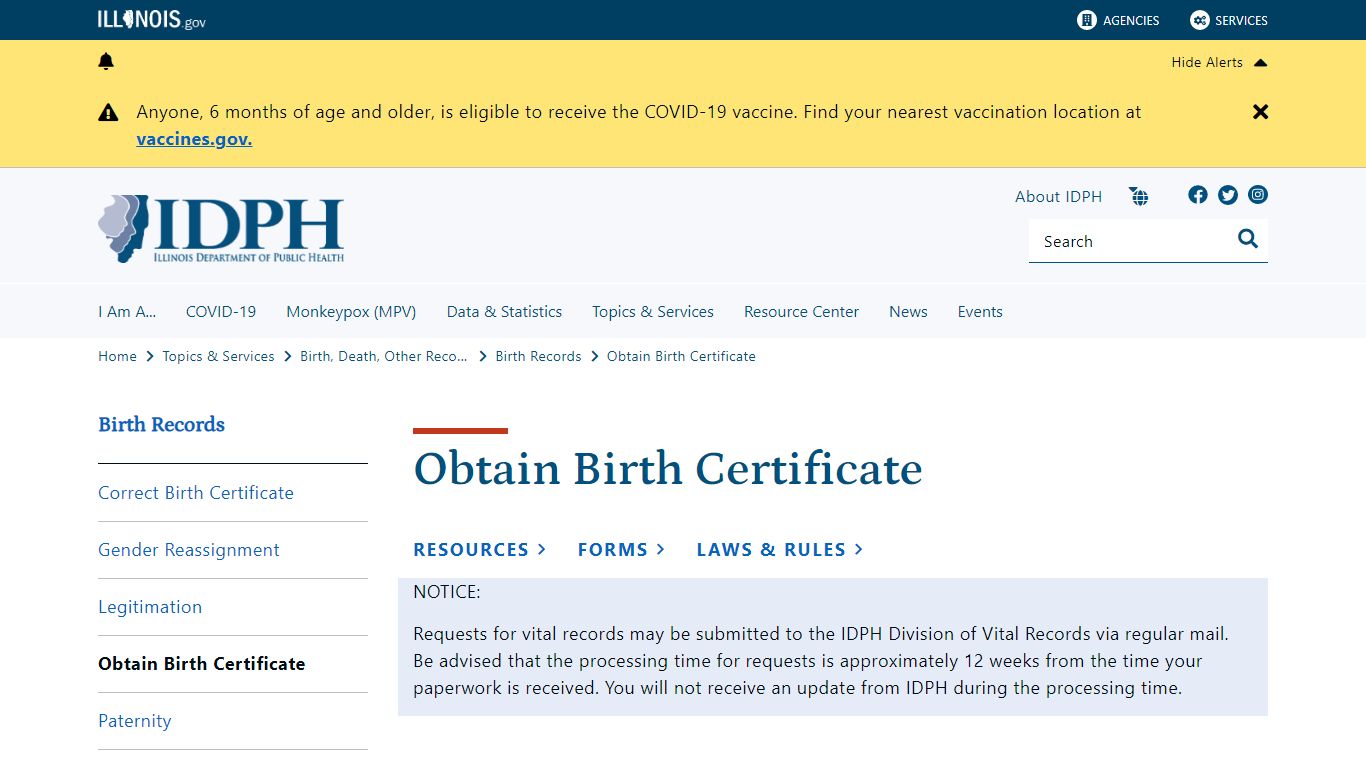Image resolution: width=1366 pixels, height=768 pixels.
Task: Click the Obtain Birth Certificate page title
Action: coord(668,468)
